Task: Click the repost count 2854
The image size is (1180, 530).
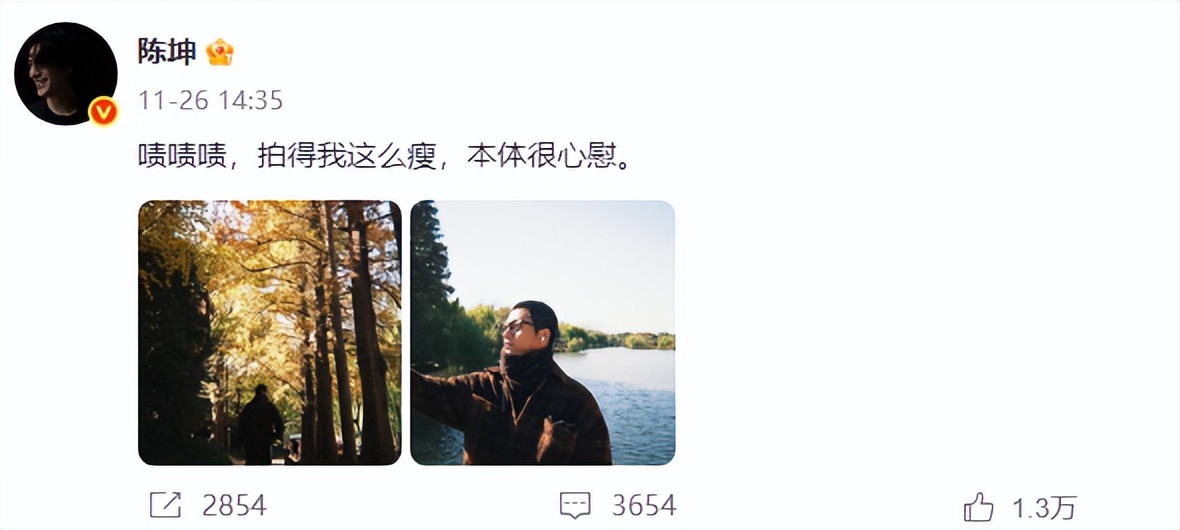Action: (x=234, y=505)
